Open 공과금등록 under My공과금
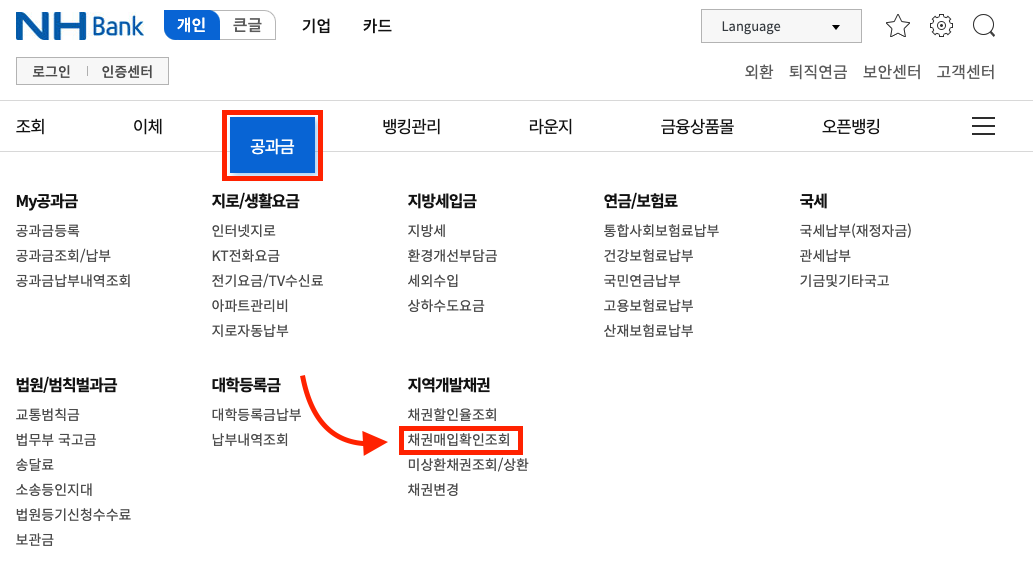 47,231
